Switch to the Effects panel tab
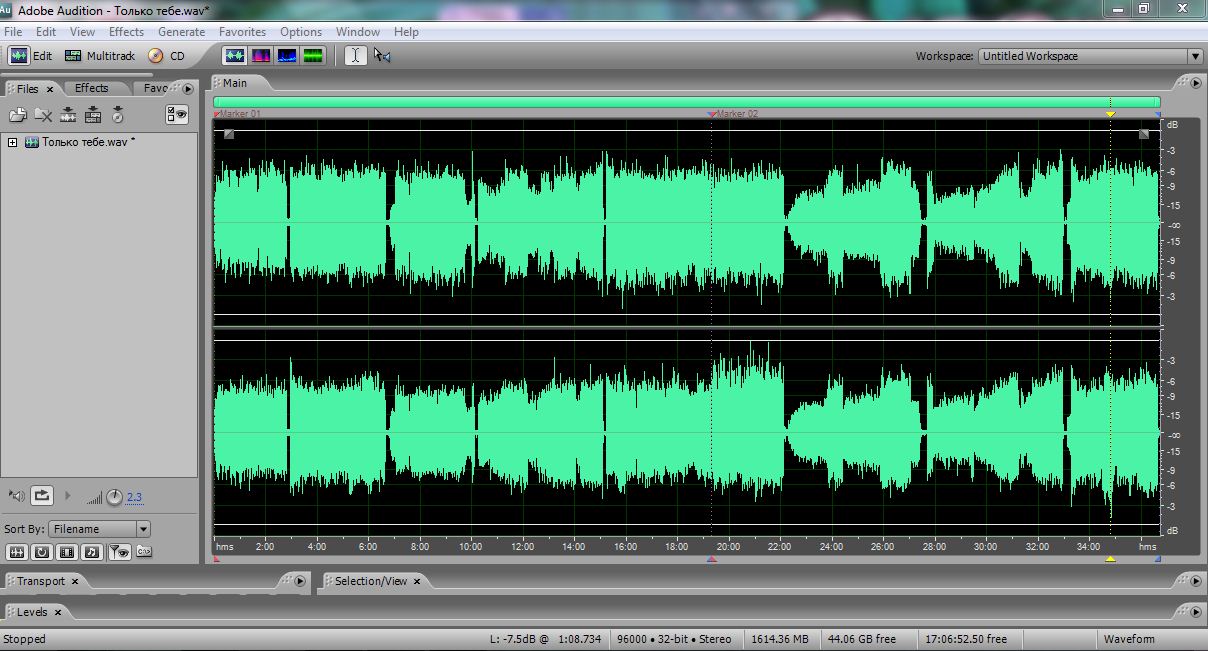Image resolution: width=1208 pixels, height=651 pixels. click(91, 88)
